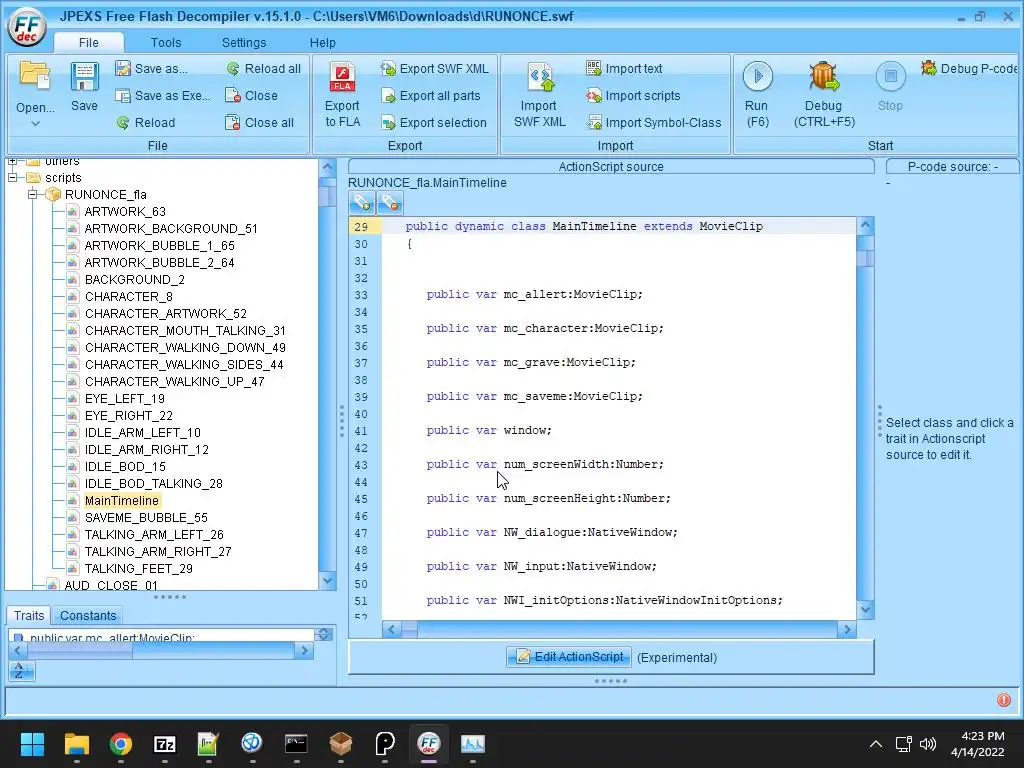Select CHARACTER_MOUTH_TALKING_31 script
1024x768 pixels.
click(x=185, y=330)
